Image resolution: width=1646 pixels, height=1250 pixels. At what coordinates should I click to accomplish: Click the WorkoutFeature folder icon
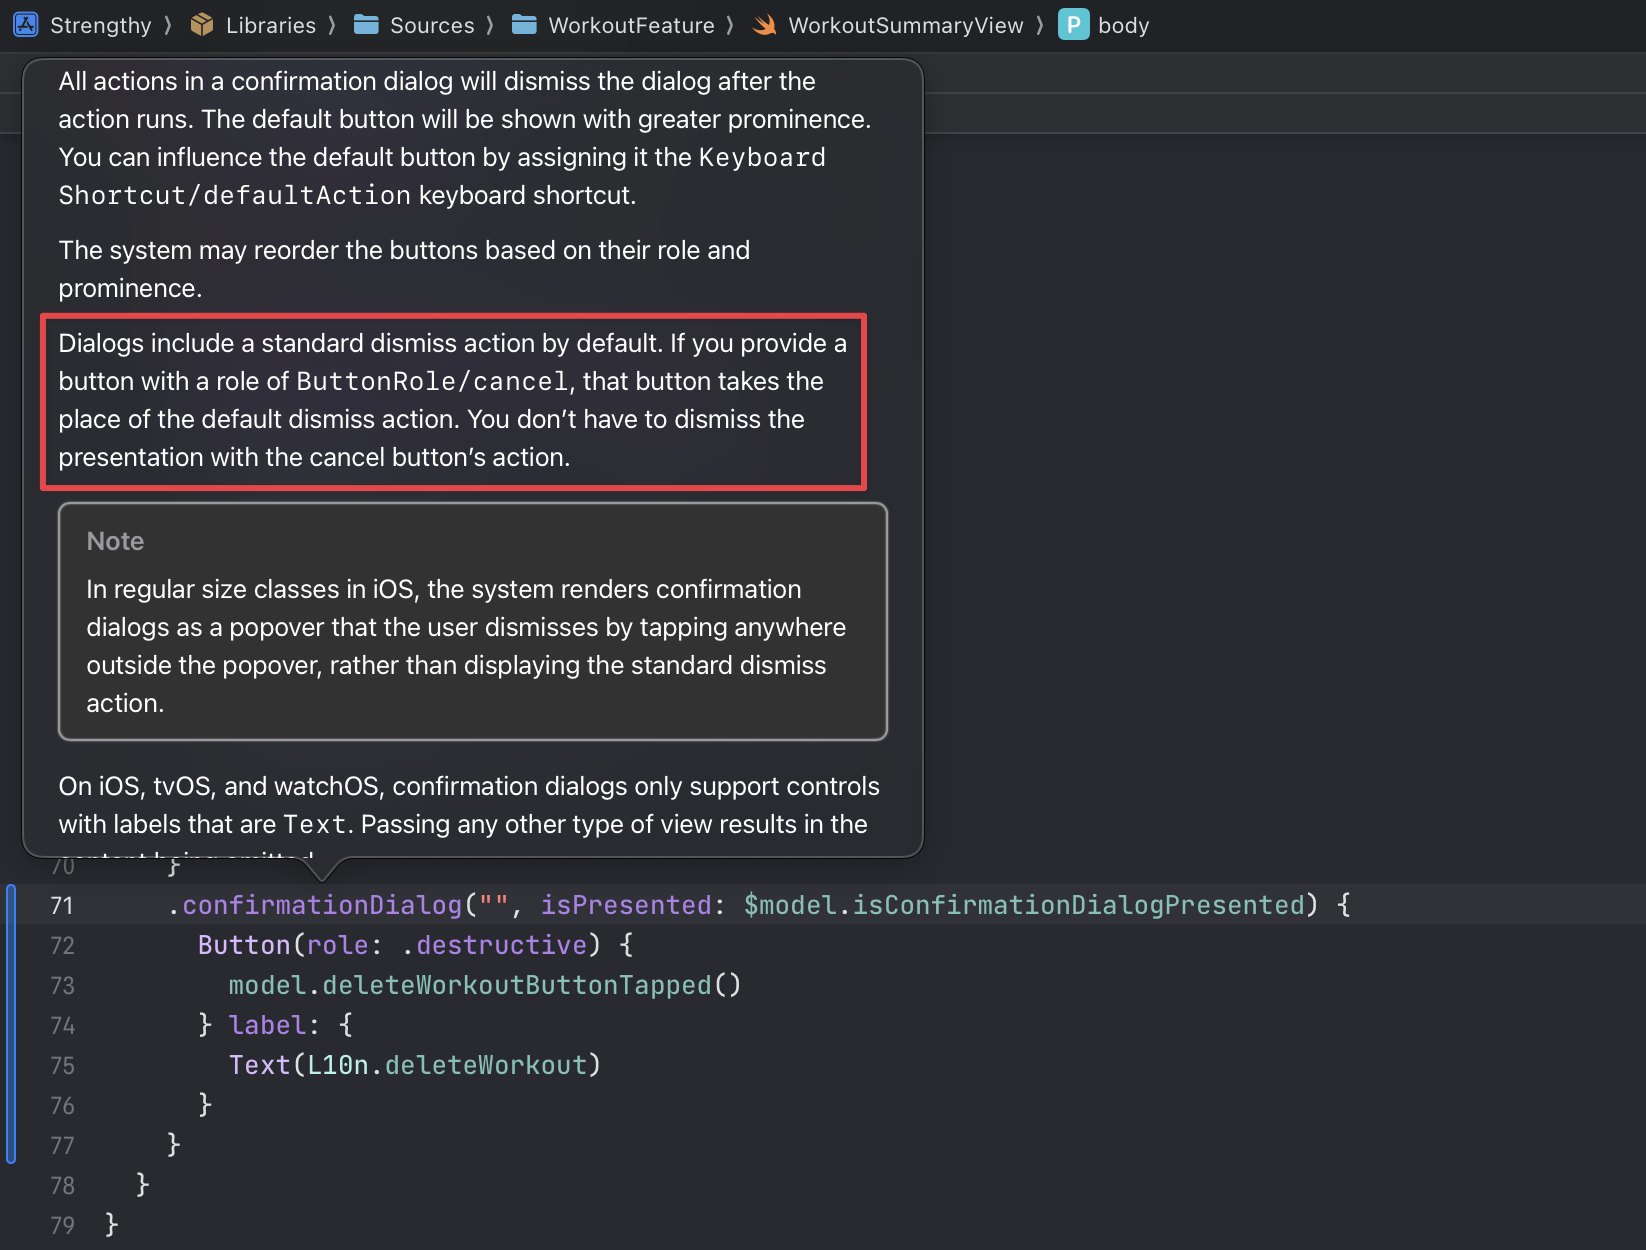[524, 25]
